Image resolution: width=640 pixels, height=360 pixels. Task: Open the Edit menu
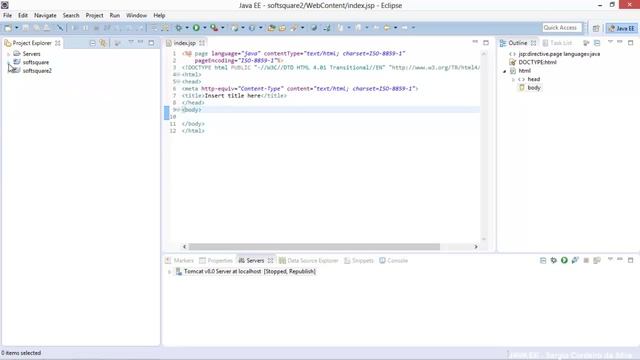23,16
